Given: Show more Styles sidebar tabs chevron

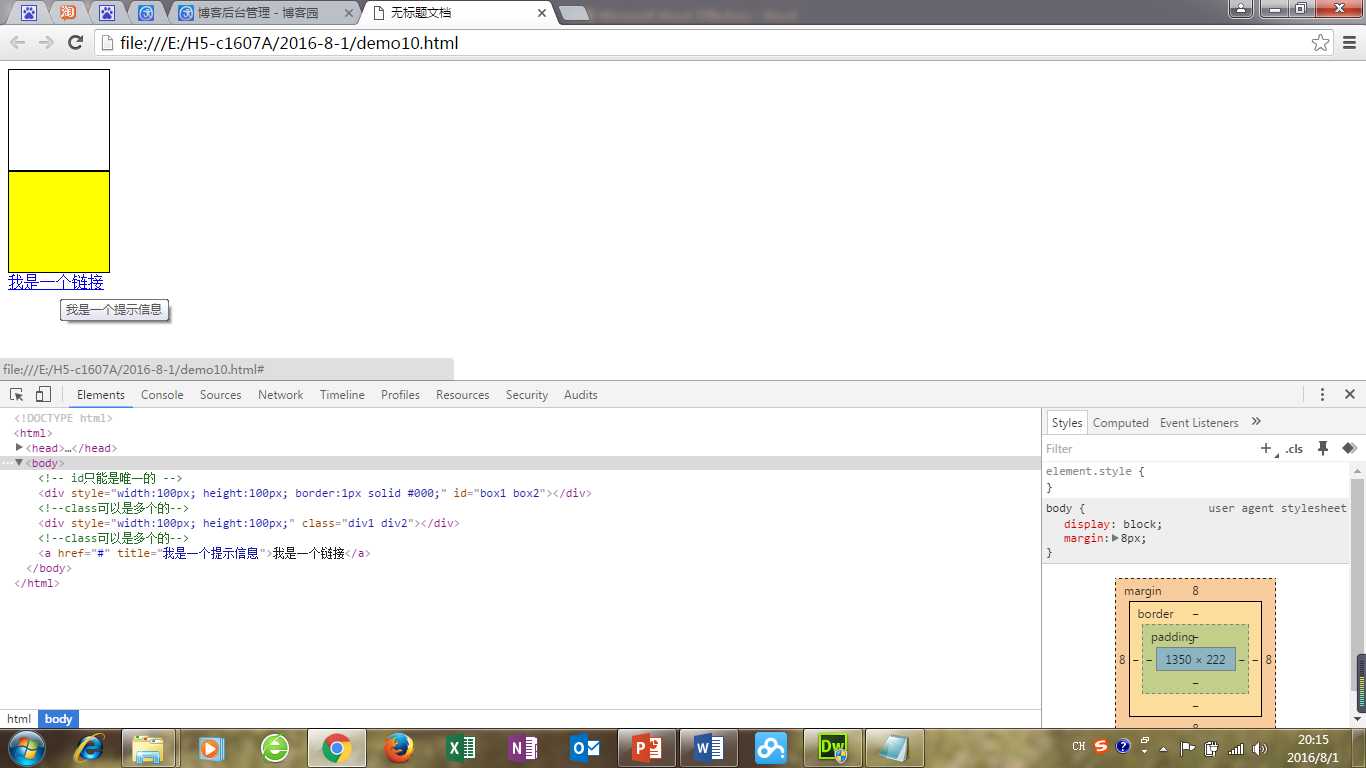Looking at the screenshot, I should pos(1256,421).
